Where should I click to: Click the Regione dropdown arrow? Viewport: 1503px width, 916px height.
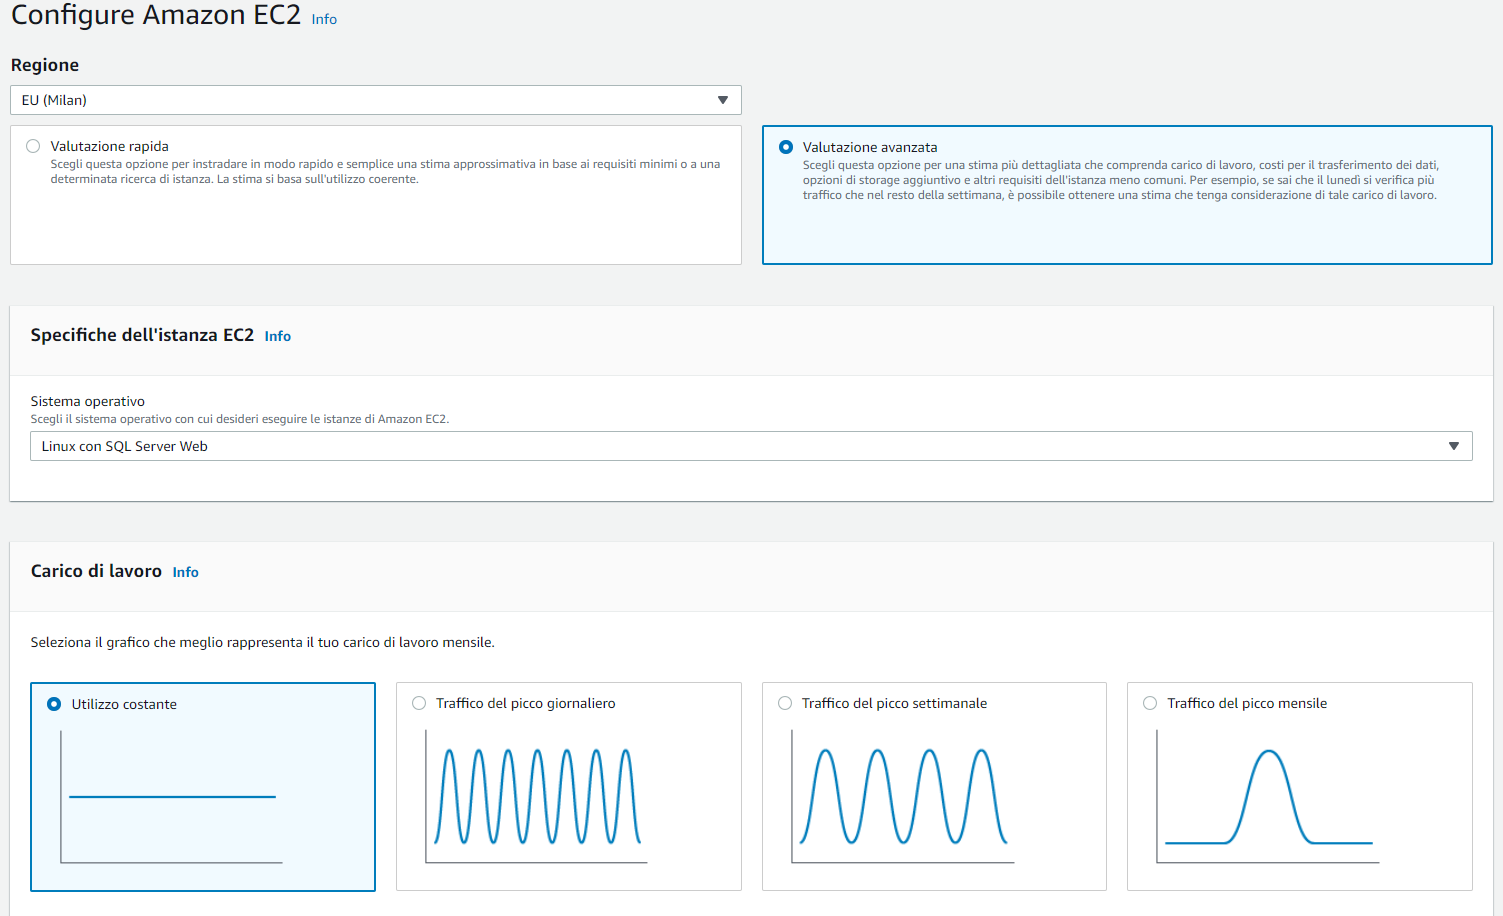tap(723, 100)
